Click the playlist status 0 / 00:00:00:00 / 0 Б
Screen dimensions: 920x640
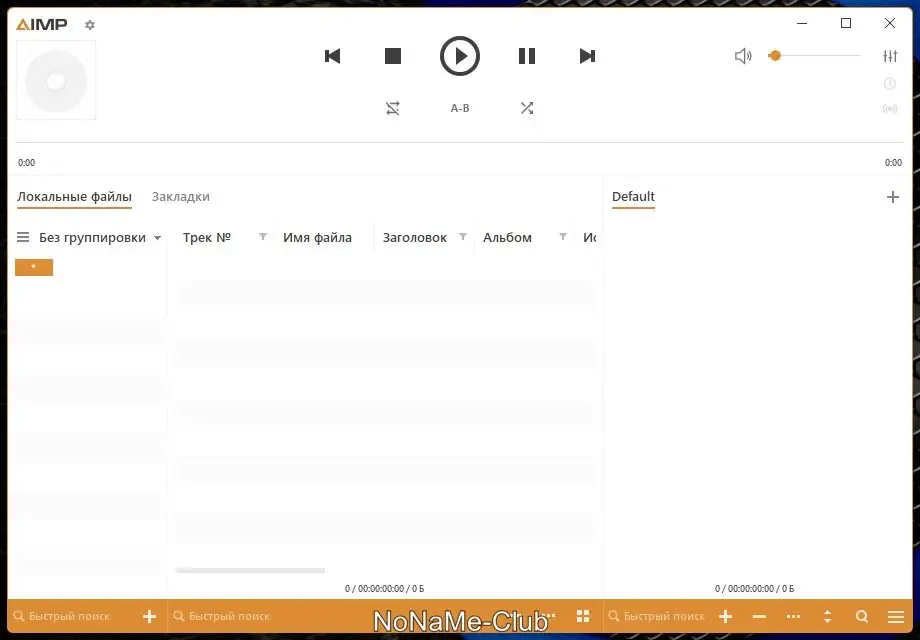coord(755,588)
